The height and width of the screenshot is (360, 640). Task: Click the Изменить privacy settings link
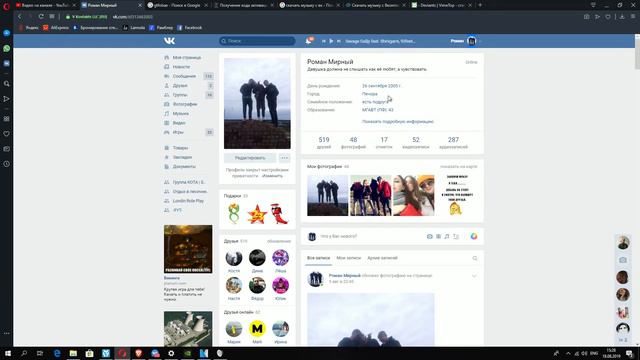point(272,176)
